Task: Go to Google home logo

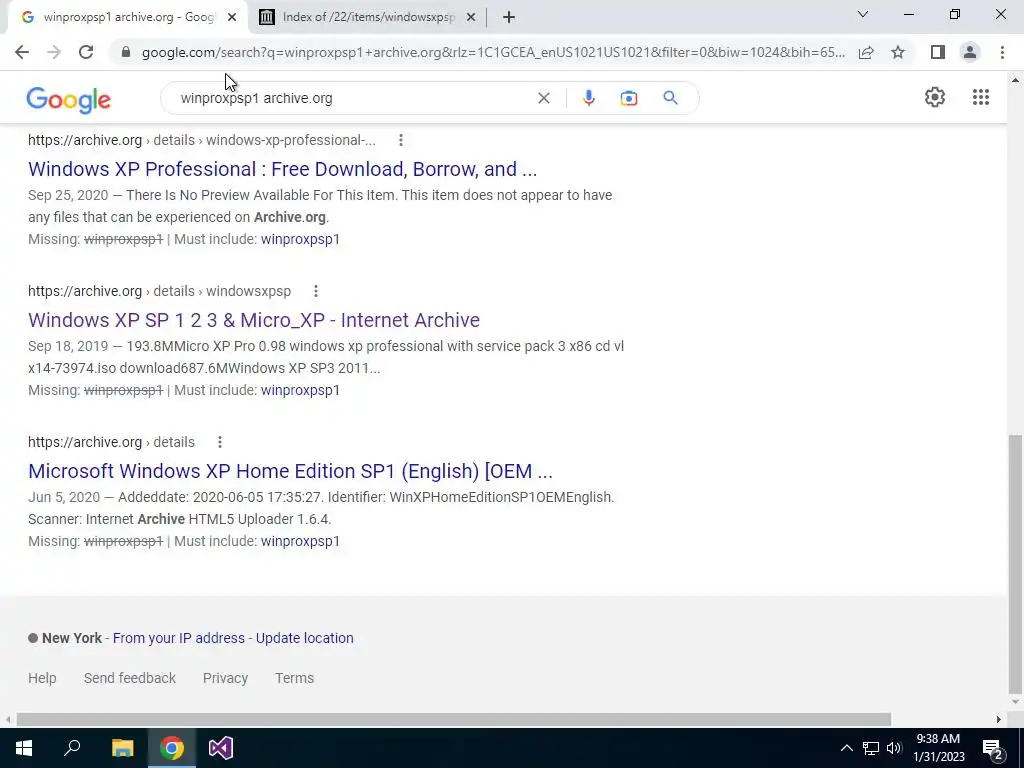Action: coord(69,100)
